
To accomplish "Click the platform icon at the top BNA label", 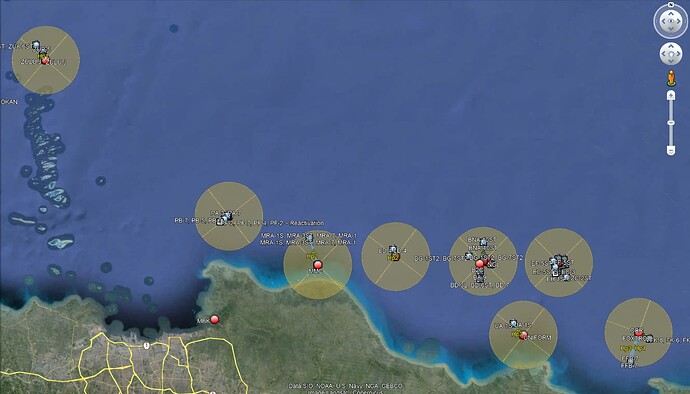I will click(483, 241).
